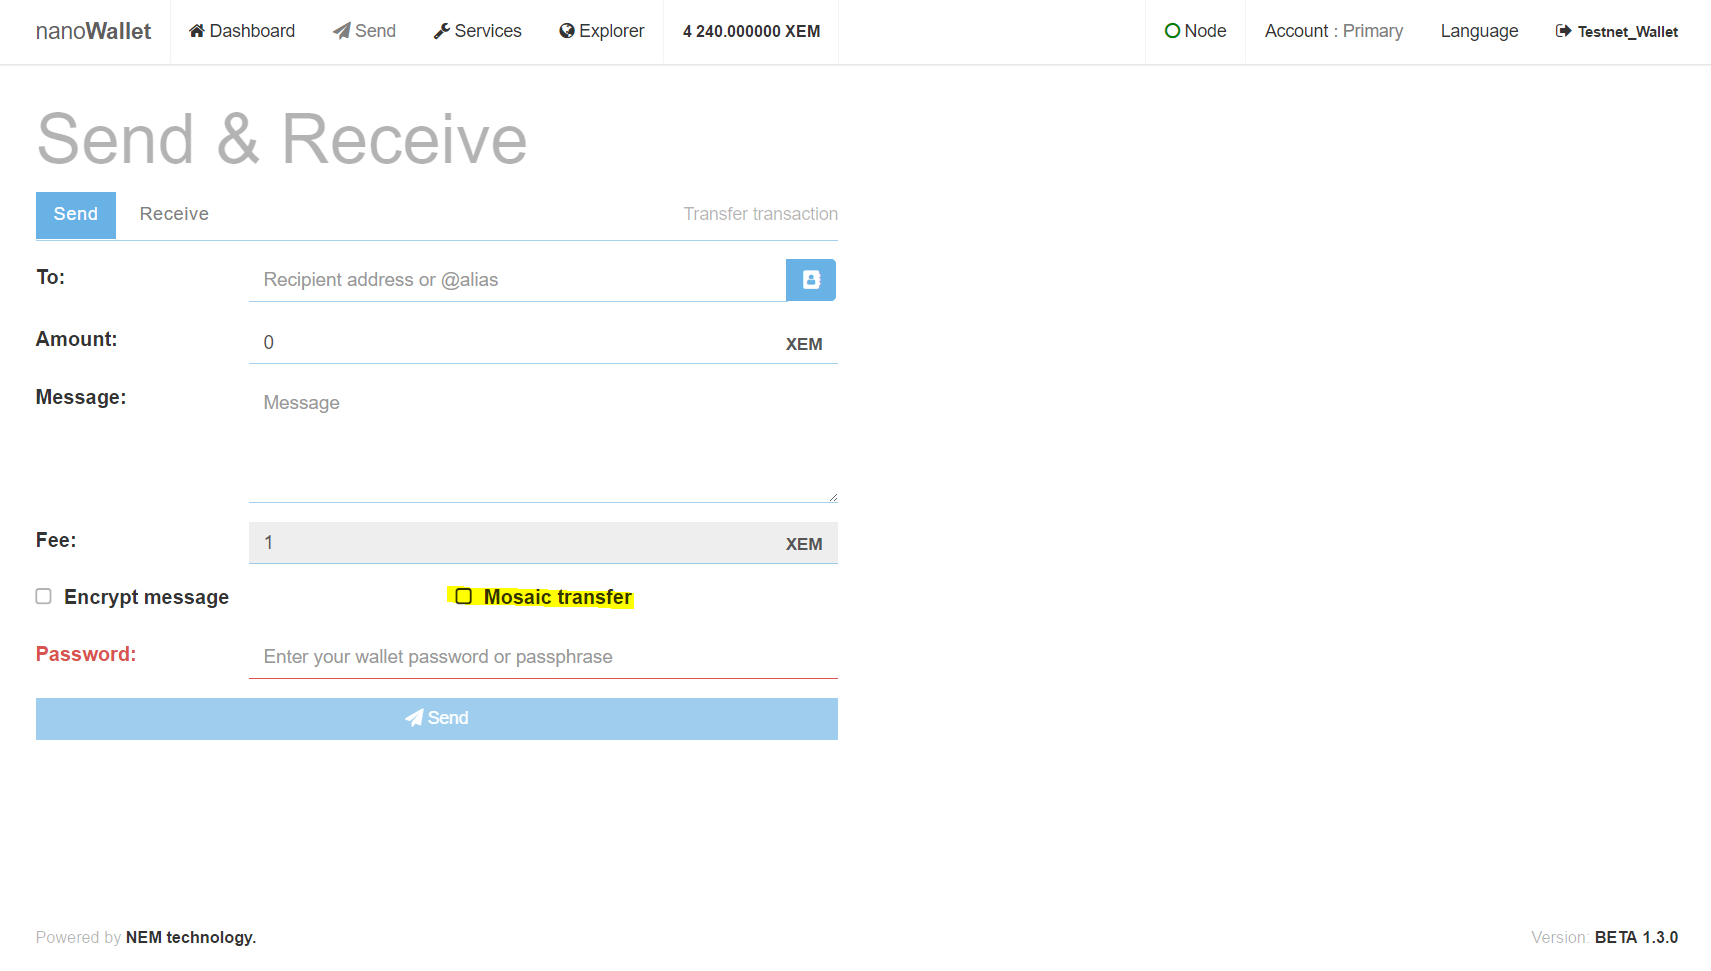Log out via Testnet_Wallet link

click(x=1616, y=31)
